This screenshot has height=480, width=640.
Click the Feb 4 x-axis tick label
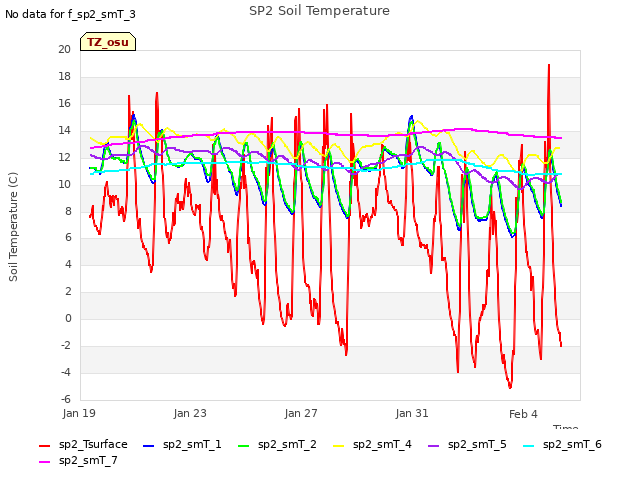[523, 414]
